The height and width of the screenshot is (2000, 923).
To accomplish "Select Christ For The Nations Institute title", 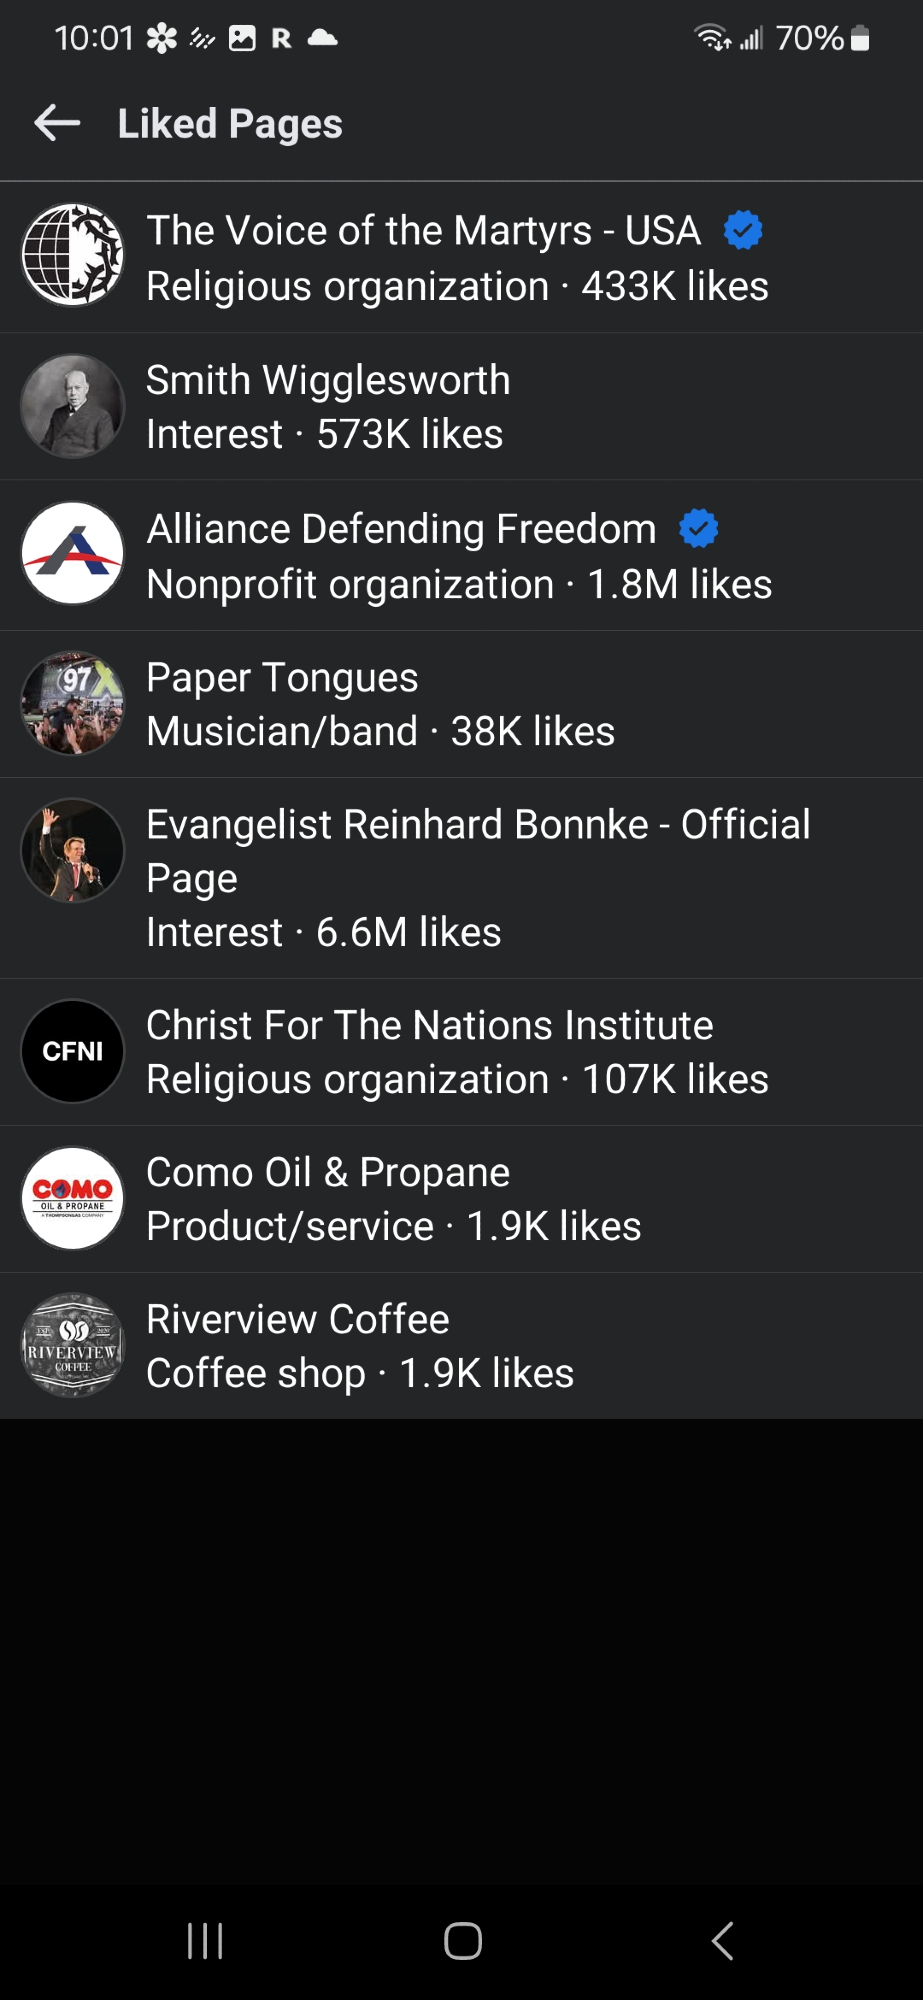I will 429,1026.
